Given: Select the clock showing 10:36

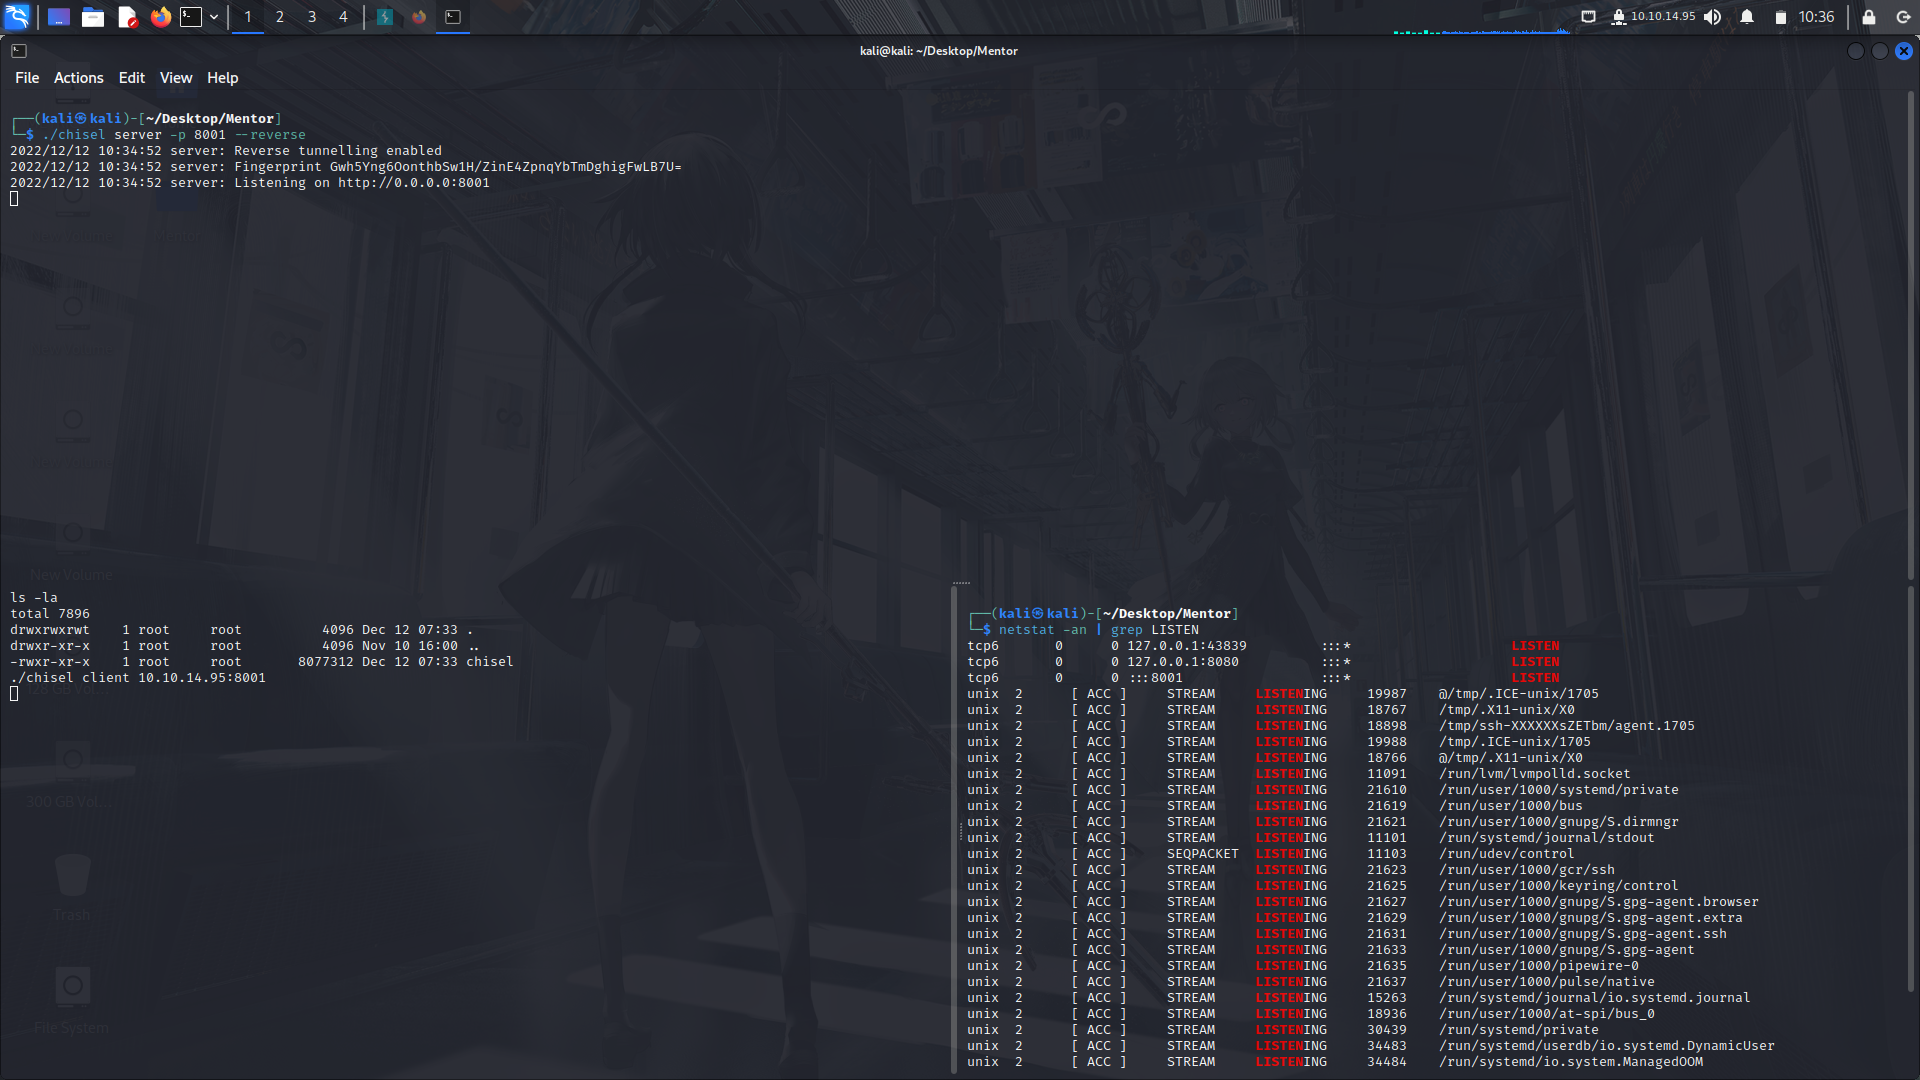Looking at the screenshot, I should click(1816, 17).
